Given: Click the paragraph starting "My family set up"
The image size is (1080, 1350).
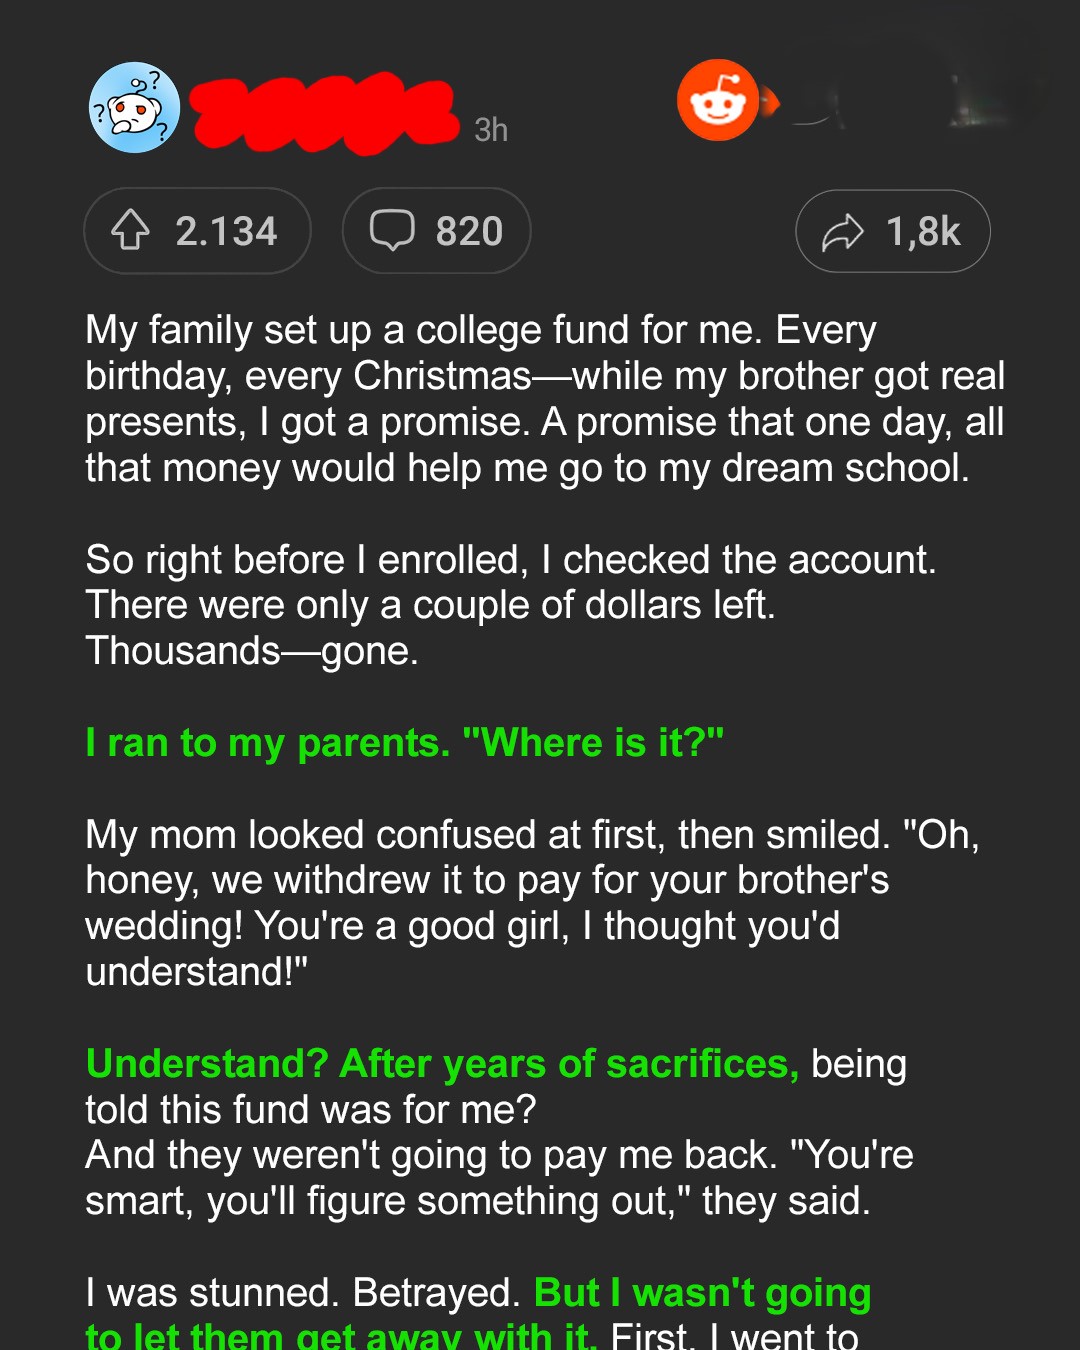Looking at the screenshot, I should 545,399.
